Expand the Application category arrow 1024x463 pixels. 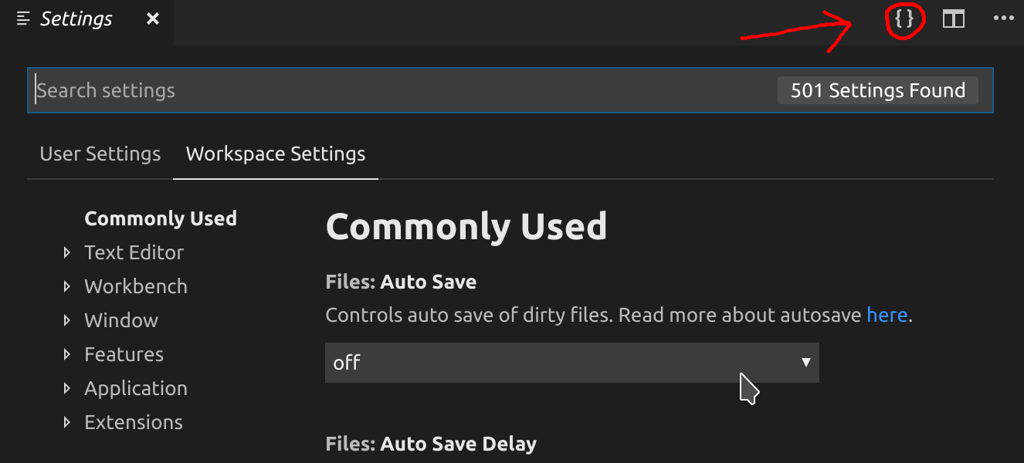pyautogui.click(x=67, y=389)
